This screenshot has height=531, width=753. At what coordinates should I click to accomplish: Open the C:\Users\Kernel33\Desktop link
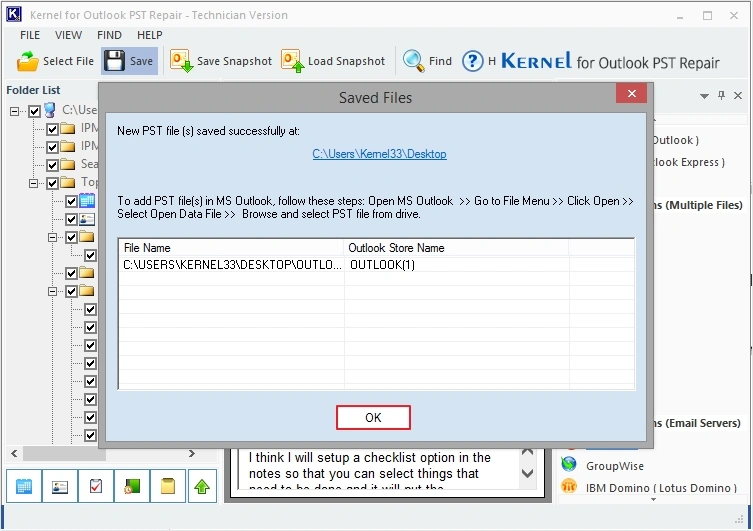pos(379,154)
